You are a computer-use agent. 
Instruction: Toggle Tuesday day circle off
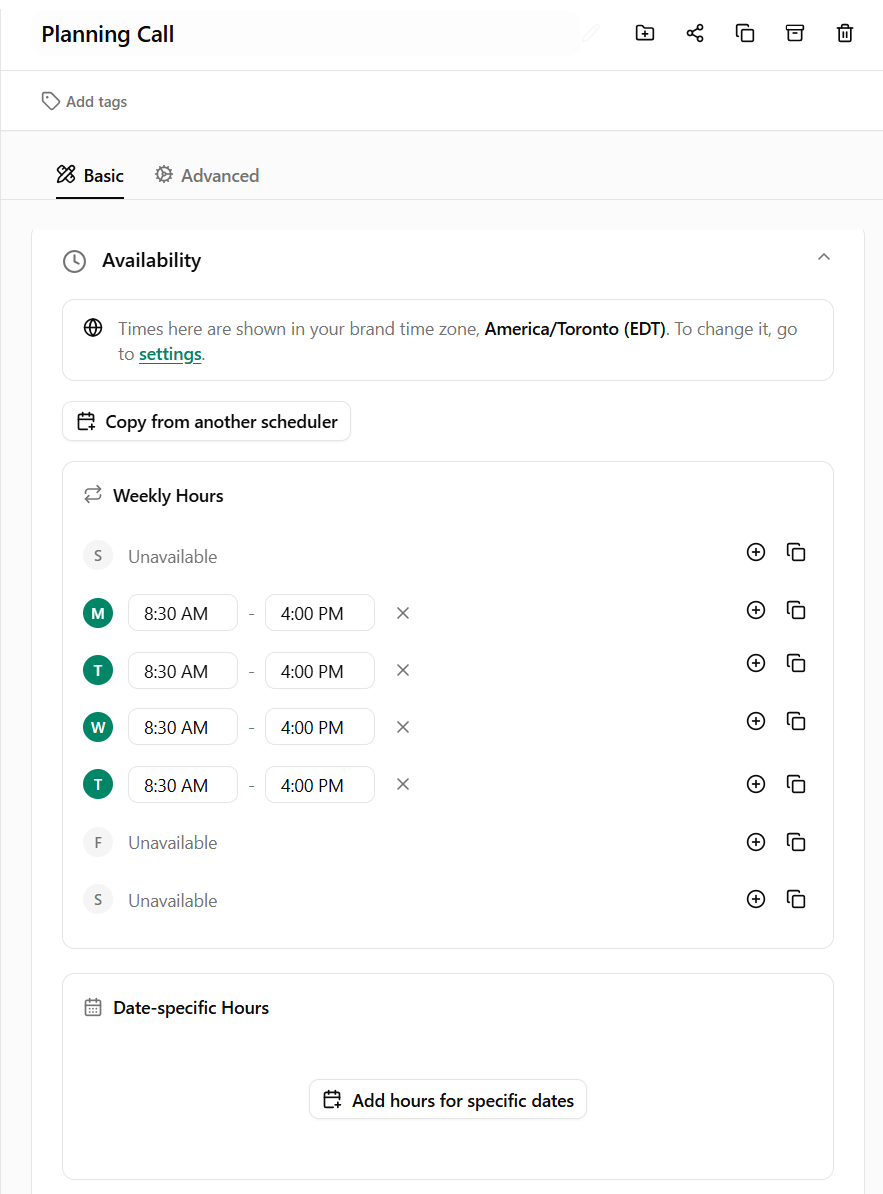98,670
